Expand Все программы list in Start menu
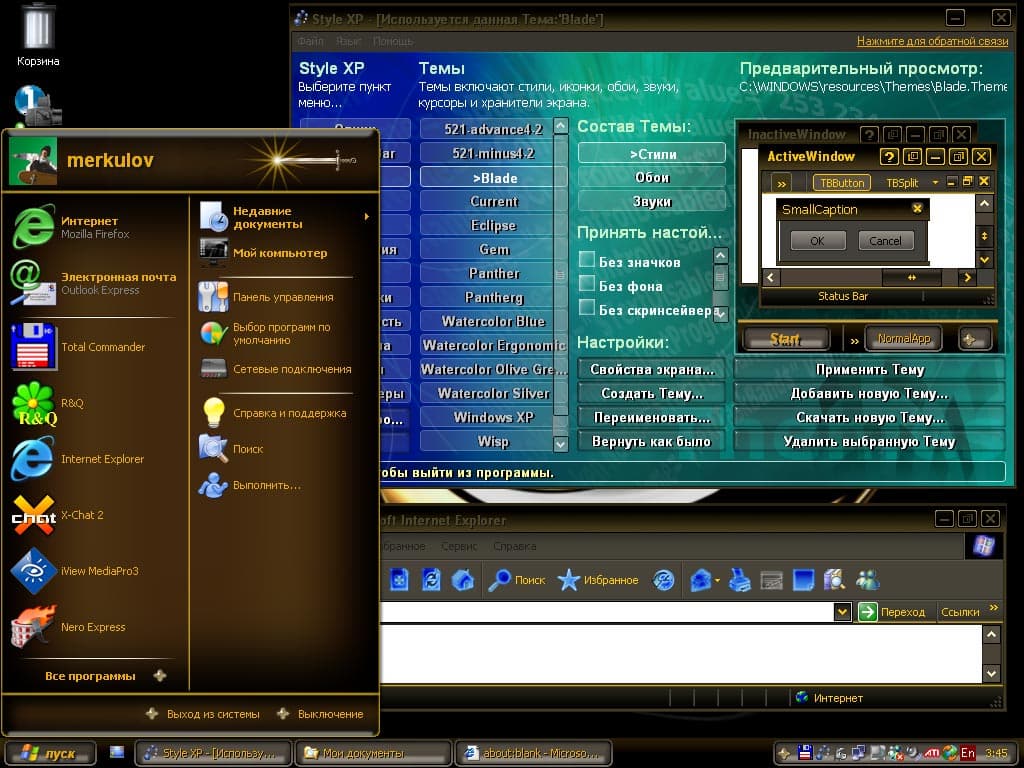Image resolution: width=1024 pixels, height=768 pixels. pyautogui.click(x=104, y=676)
